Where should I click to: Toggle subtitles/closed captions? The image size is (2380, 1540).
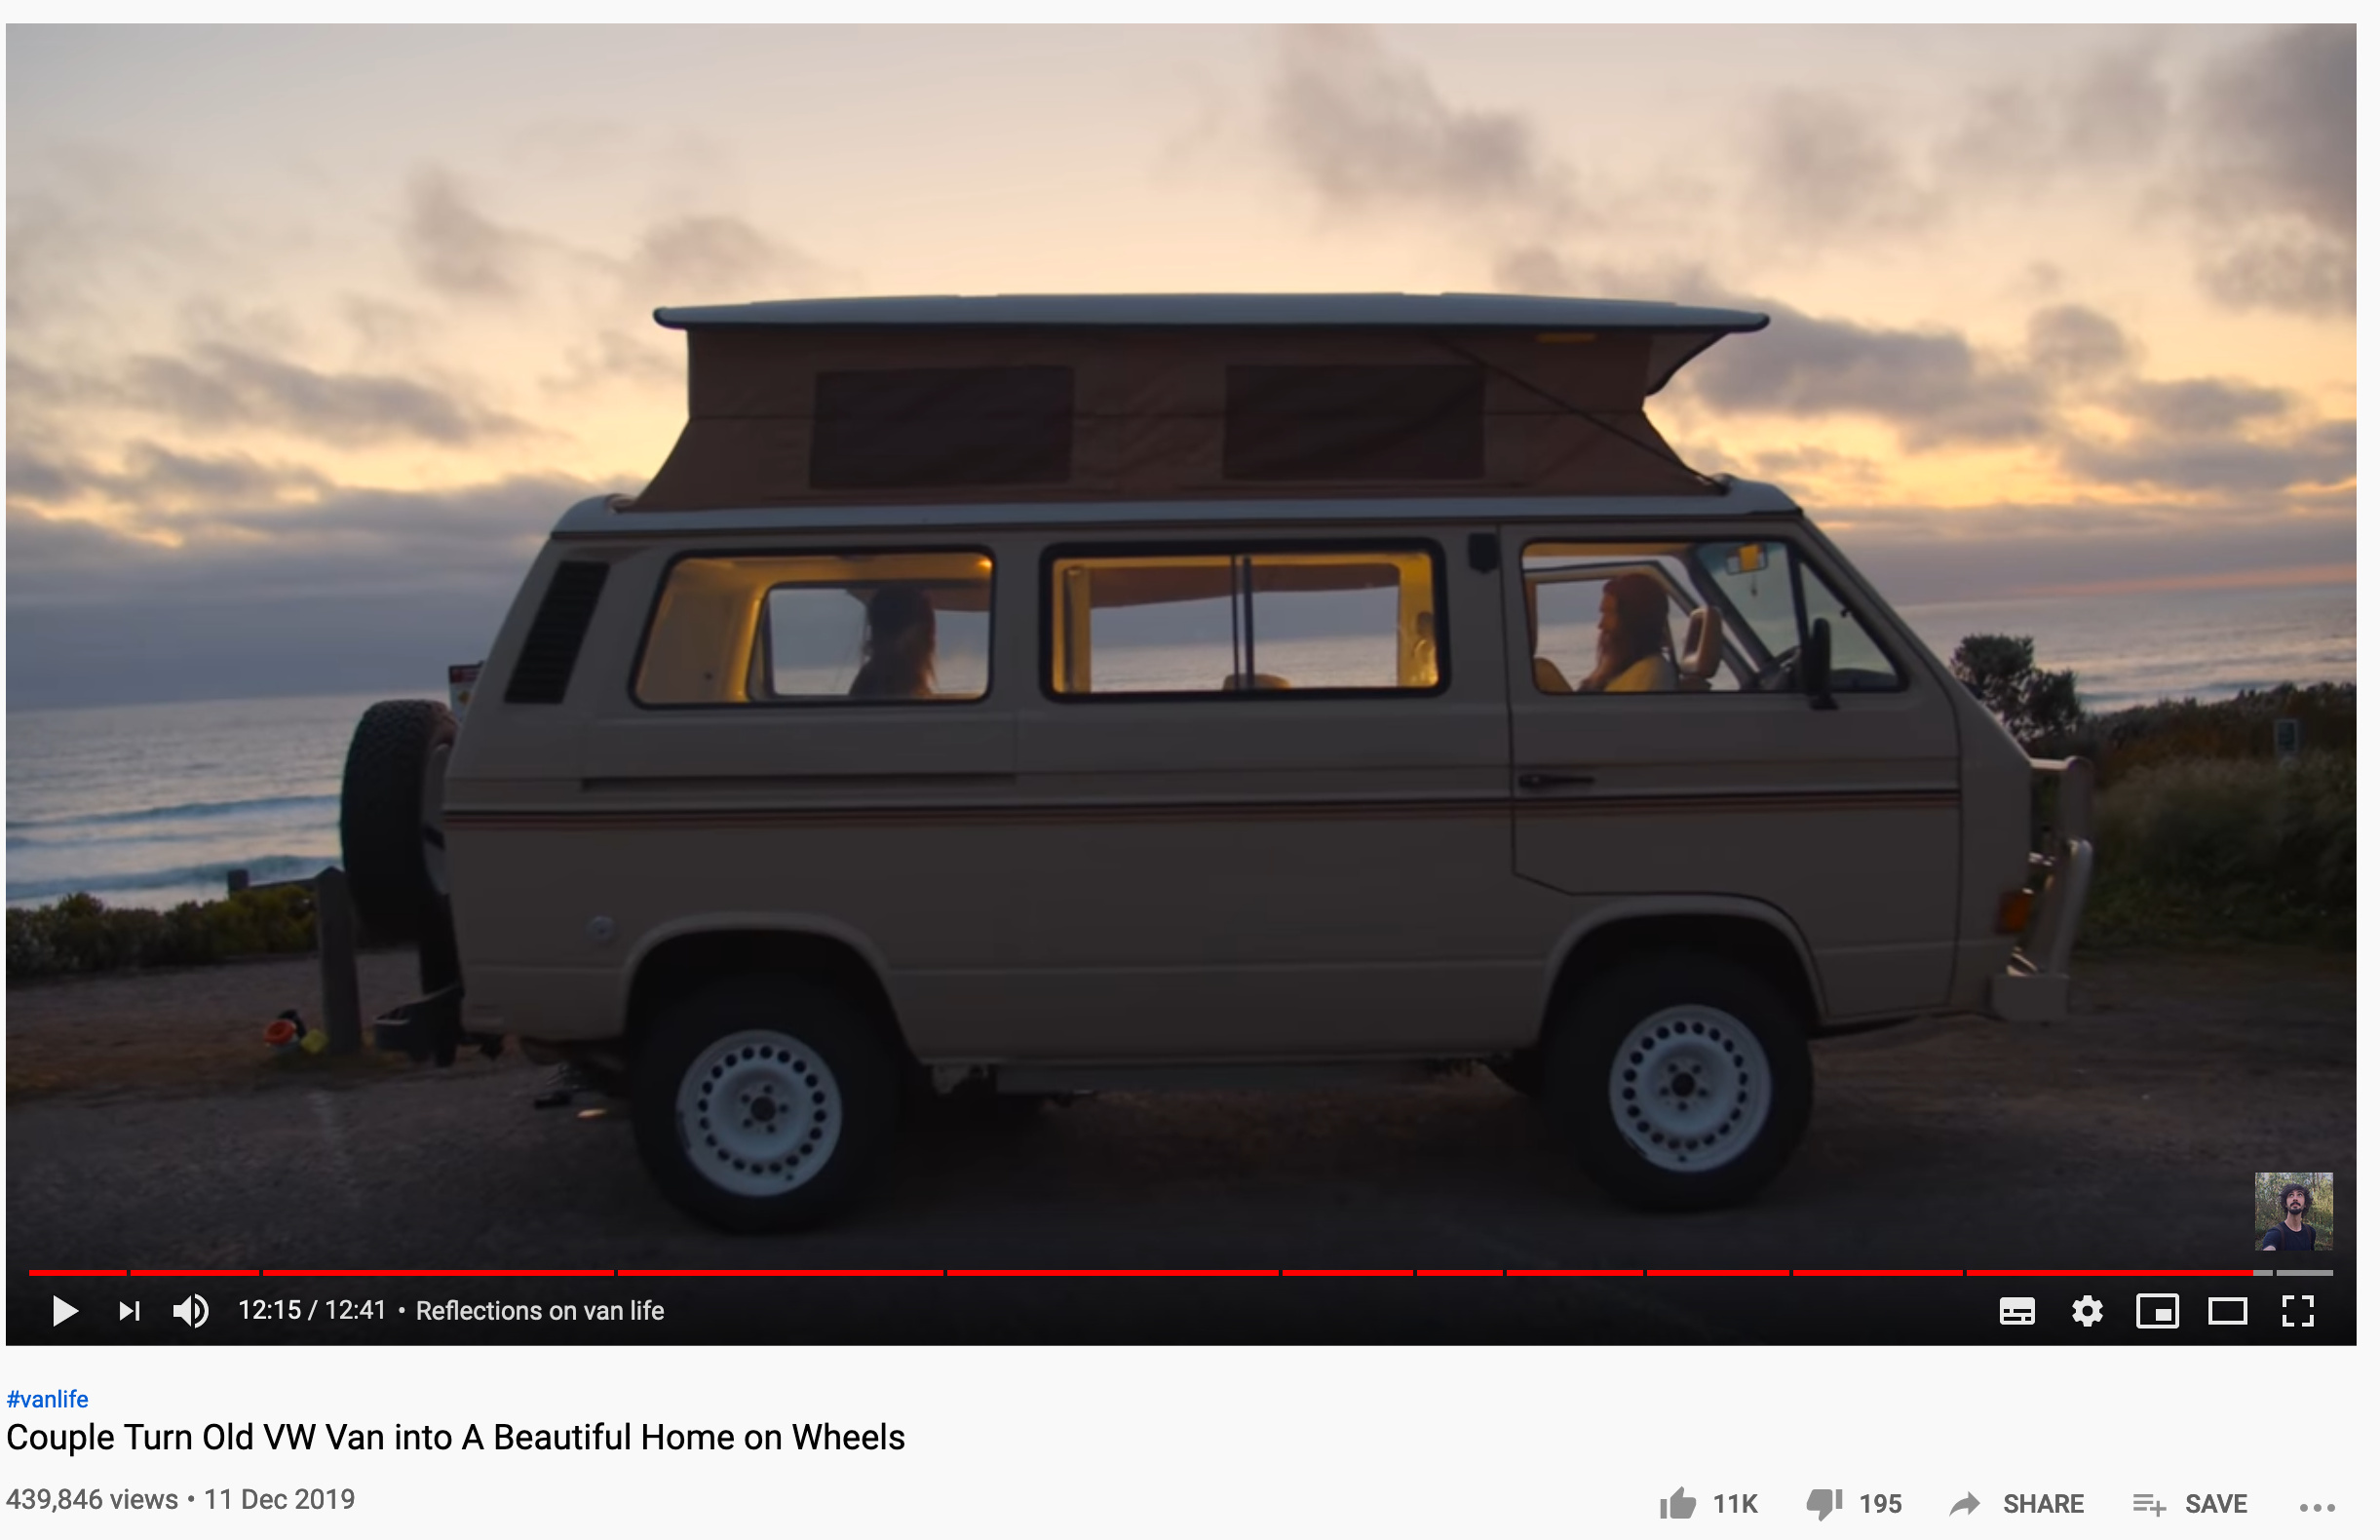[2017, 1311]
